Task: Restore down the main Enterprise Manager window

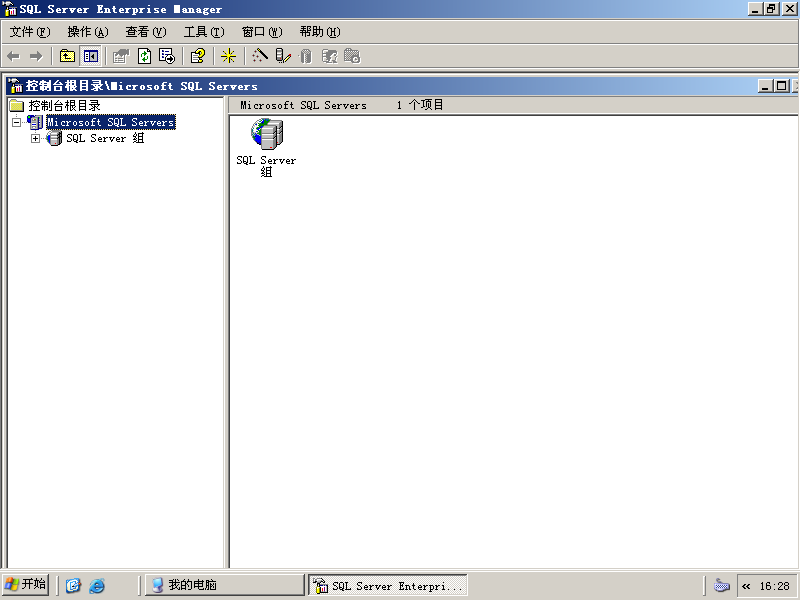Action: (x=772, y=9)
